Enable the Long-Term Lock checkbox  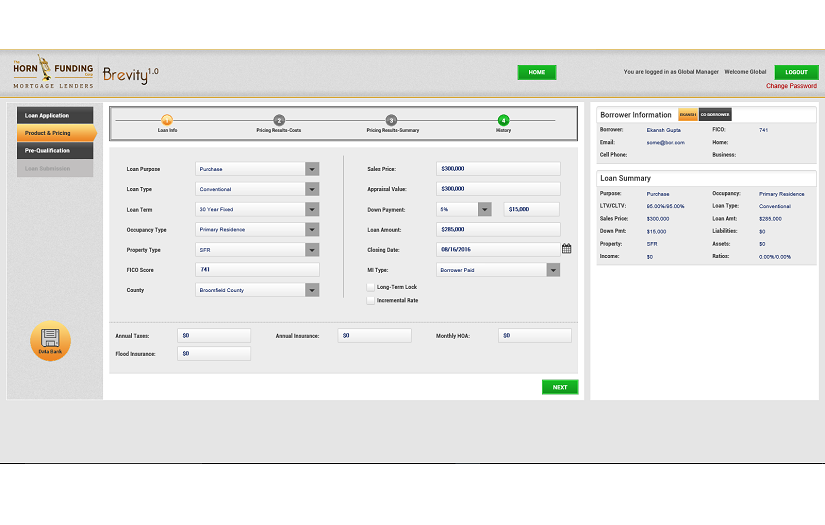click(x=370, y=287)
